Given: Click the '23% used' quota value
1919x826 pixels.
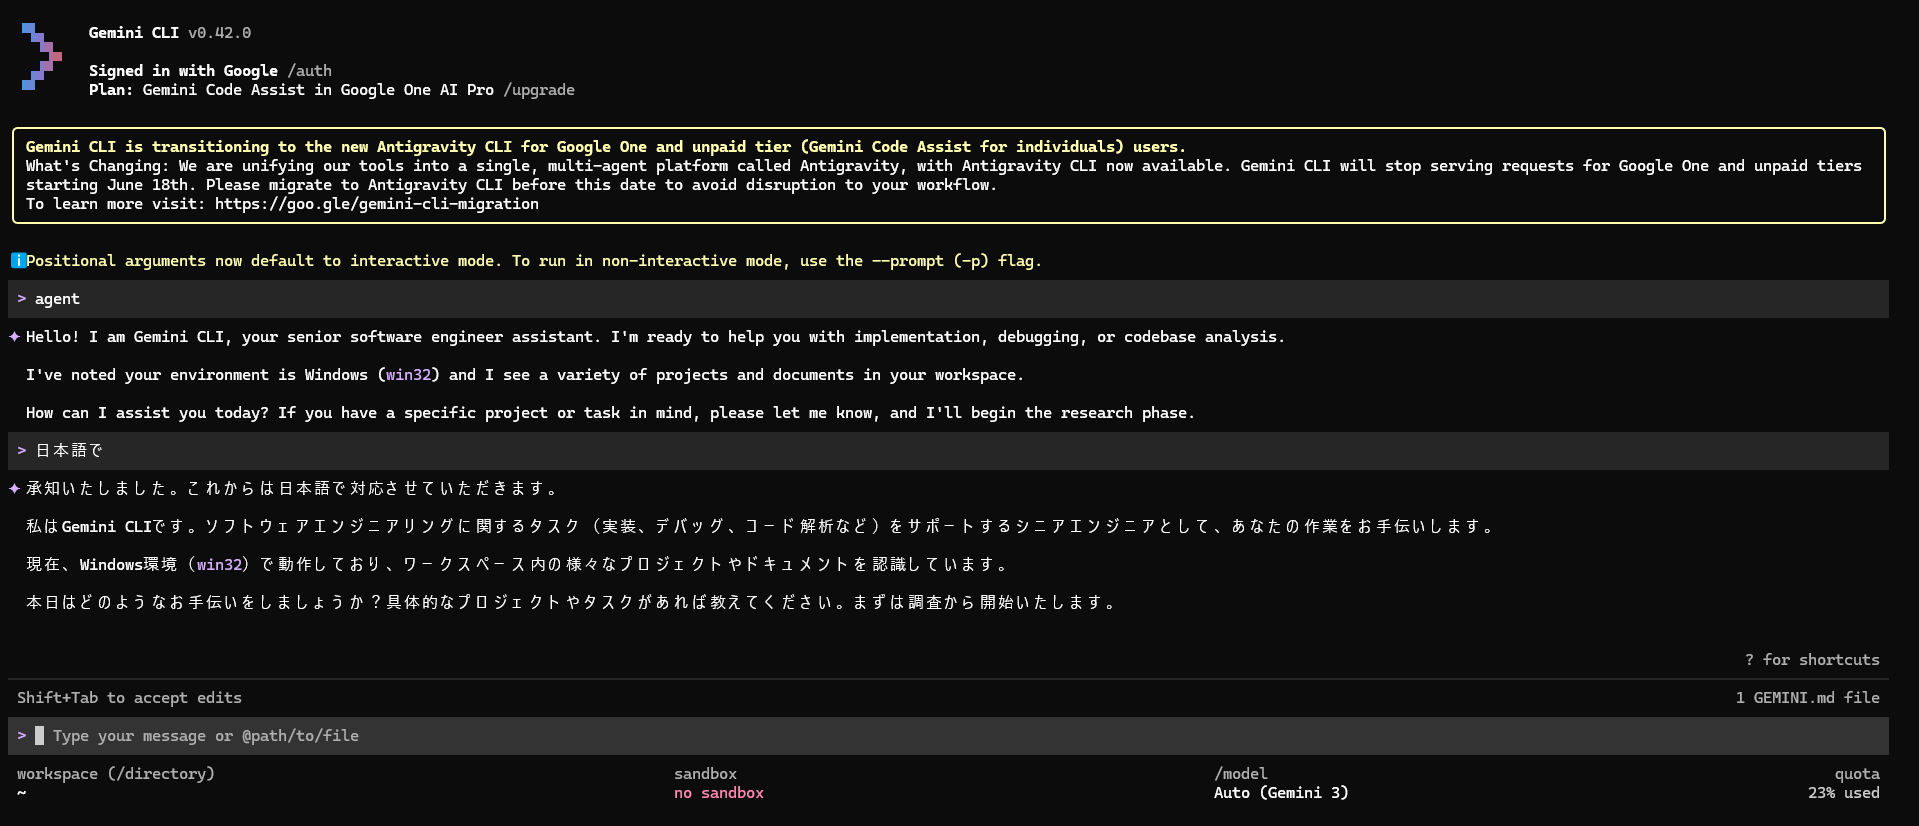Looking at the screenshot, I should tap(1843, 793).
